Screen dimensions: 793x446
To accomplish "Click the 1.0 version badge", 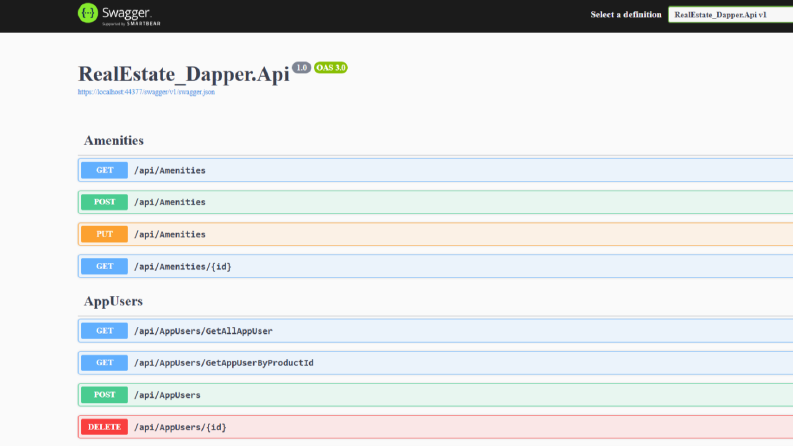I will coord(301,67).
